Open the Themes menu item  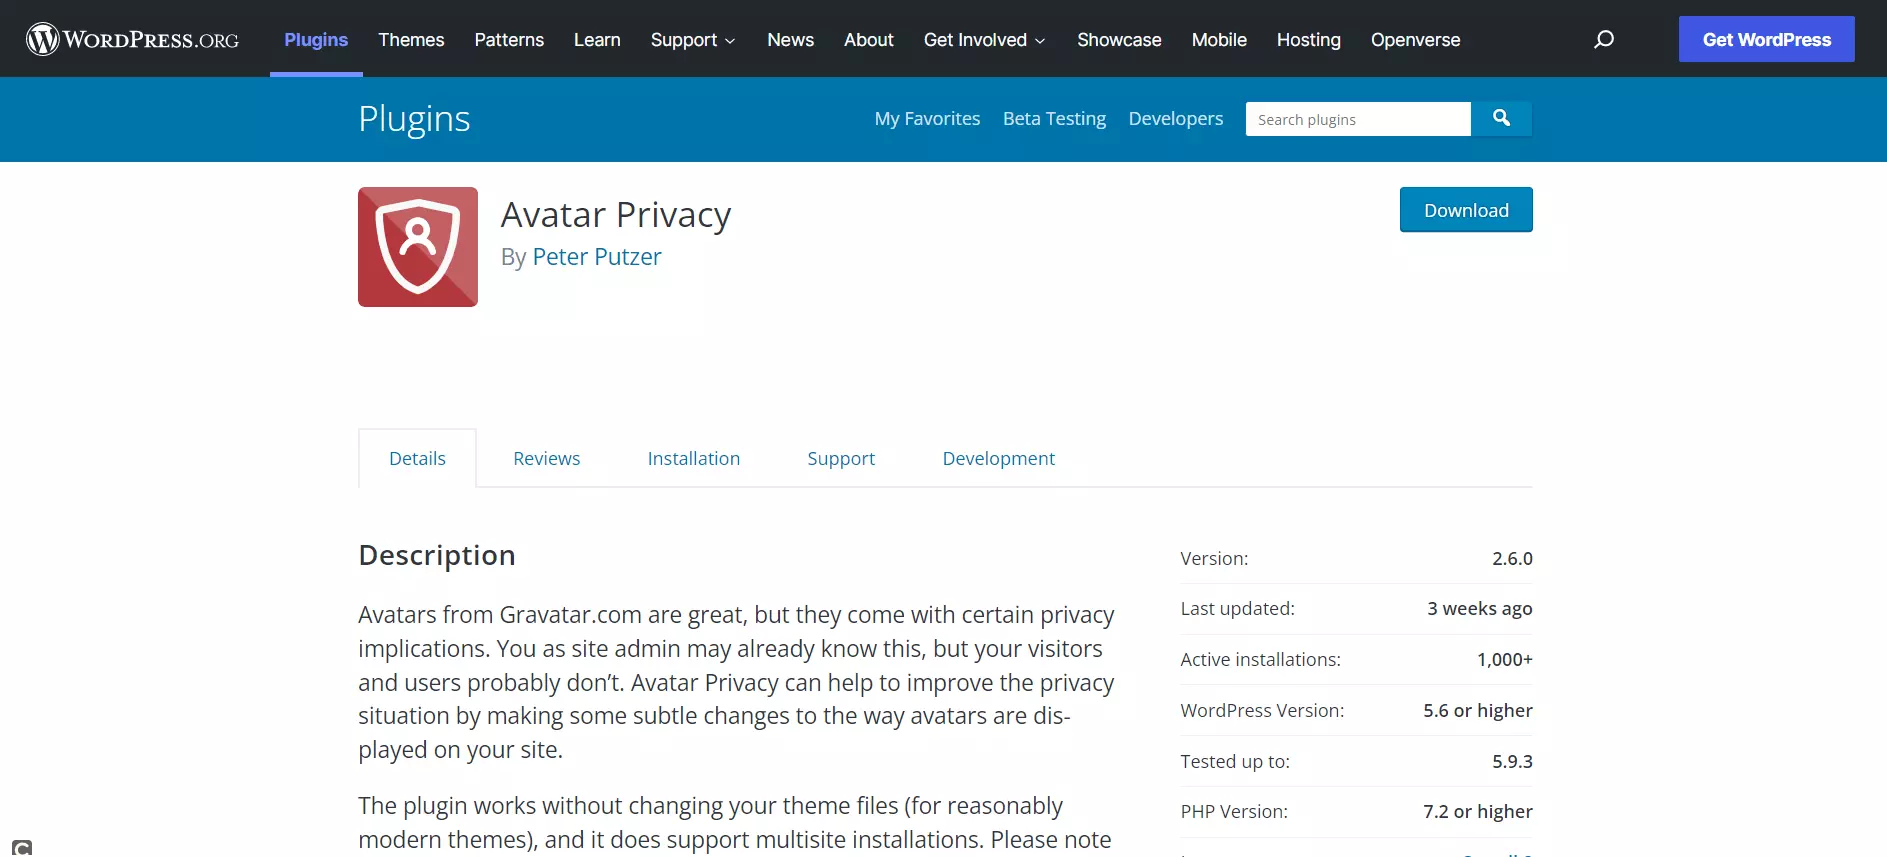pos(411,40)
